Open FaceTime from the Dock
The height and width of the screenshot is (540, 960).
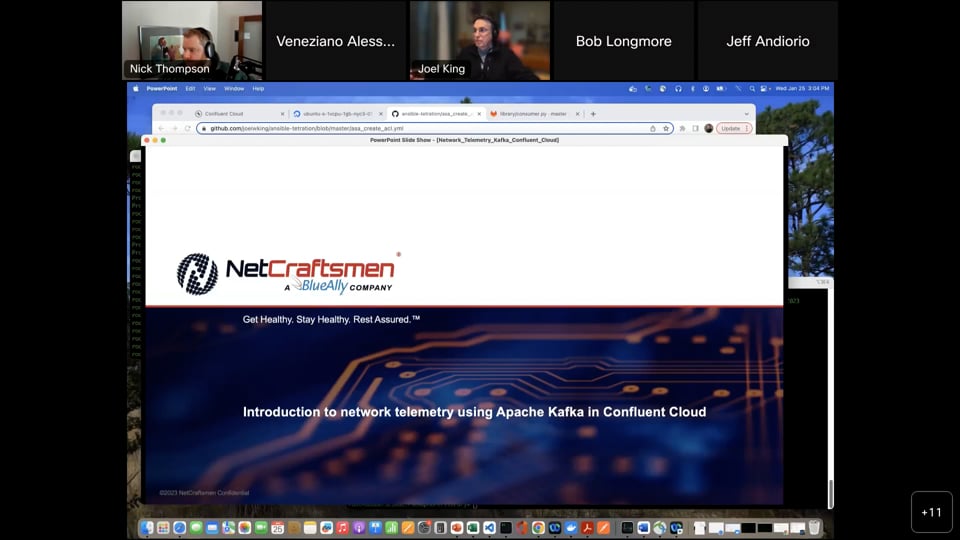pyautogui.click(x=261, y=528)
